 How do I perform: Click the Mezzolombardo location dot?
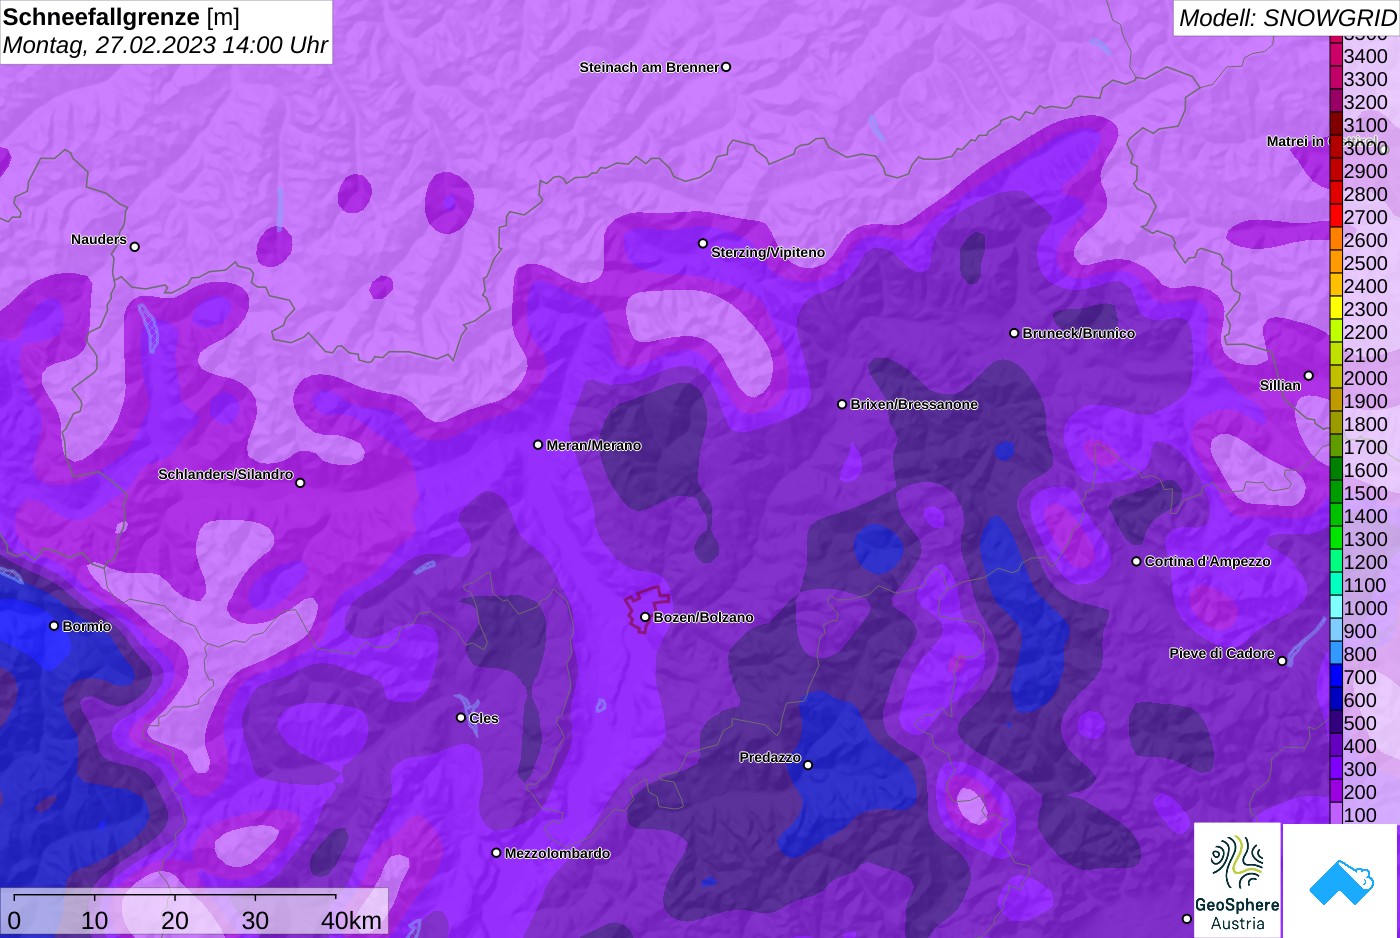coord(496,853)
